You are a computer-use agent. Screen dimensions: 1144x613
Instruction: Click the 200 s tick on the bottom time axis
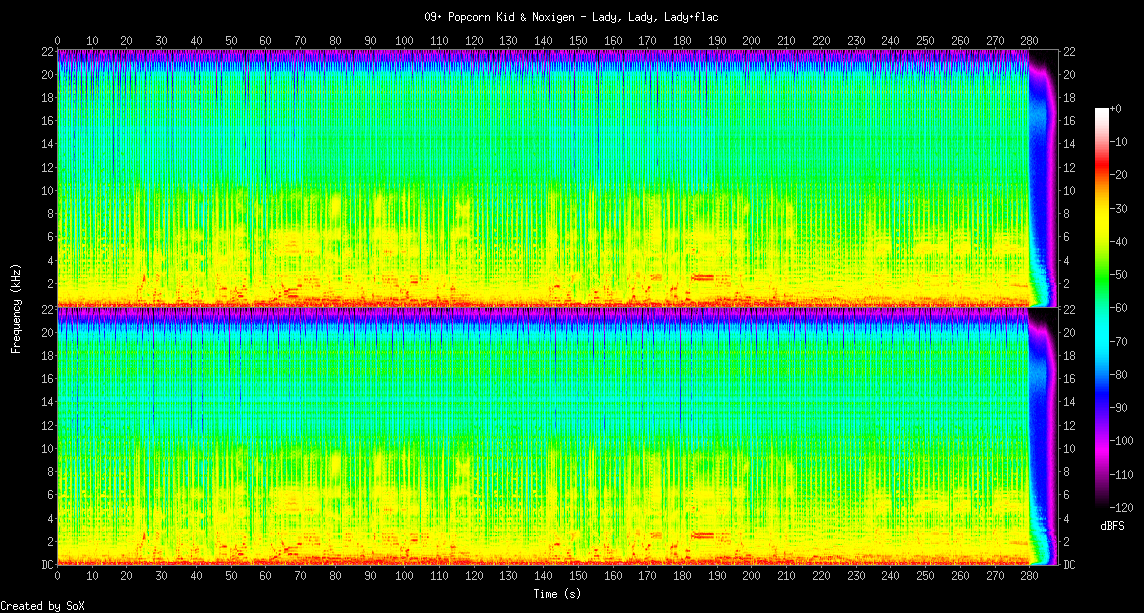tap(751, 577)
